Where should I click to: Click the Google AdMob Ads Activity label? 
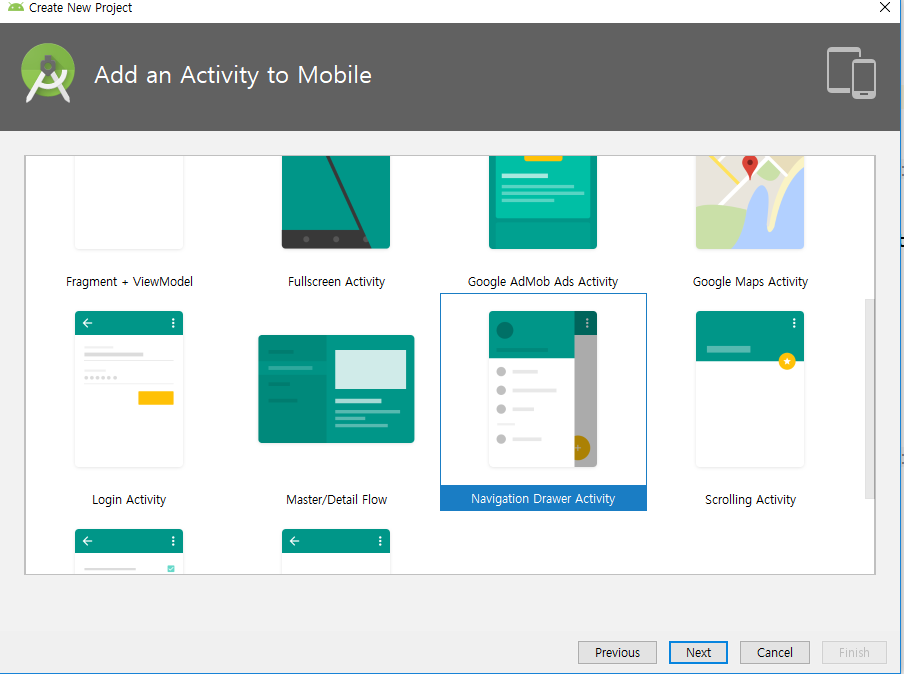coord(543,281)
